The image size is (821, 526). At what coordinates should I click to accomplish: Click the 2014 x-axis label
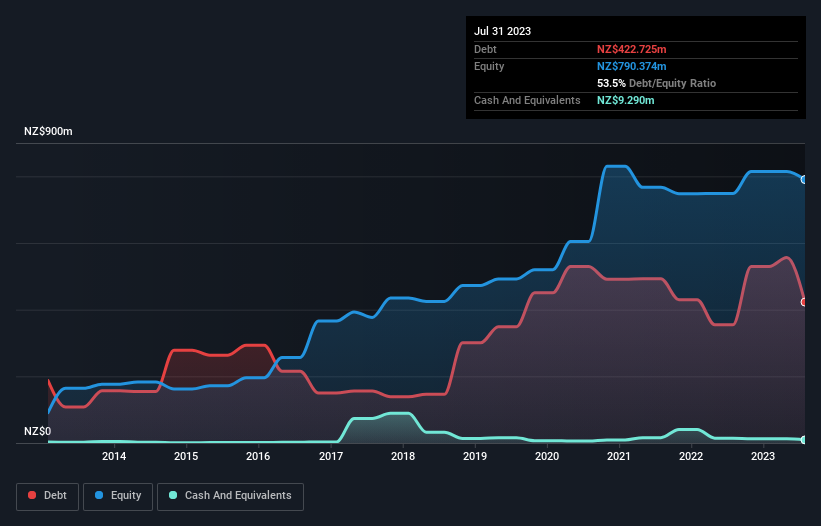[x=114, y=456]
